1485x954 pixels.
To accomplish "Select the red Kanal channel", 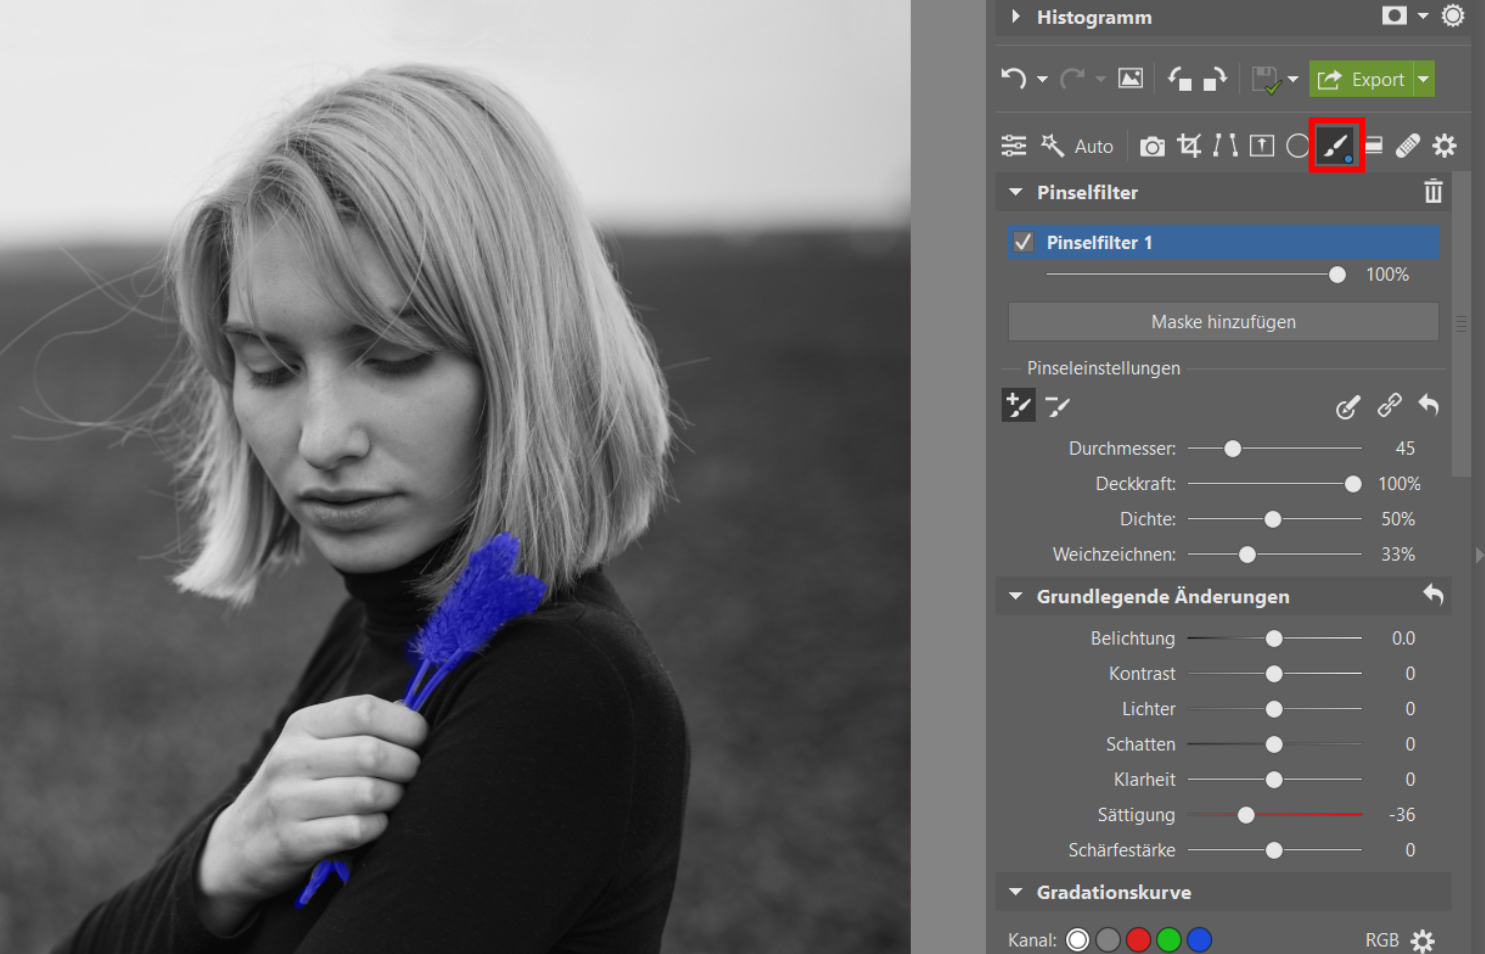I will pos(1138,940).
